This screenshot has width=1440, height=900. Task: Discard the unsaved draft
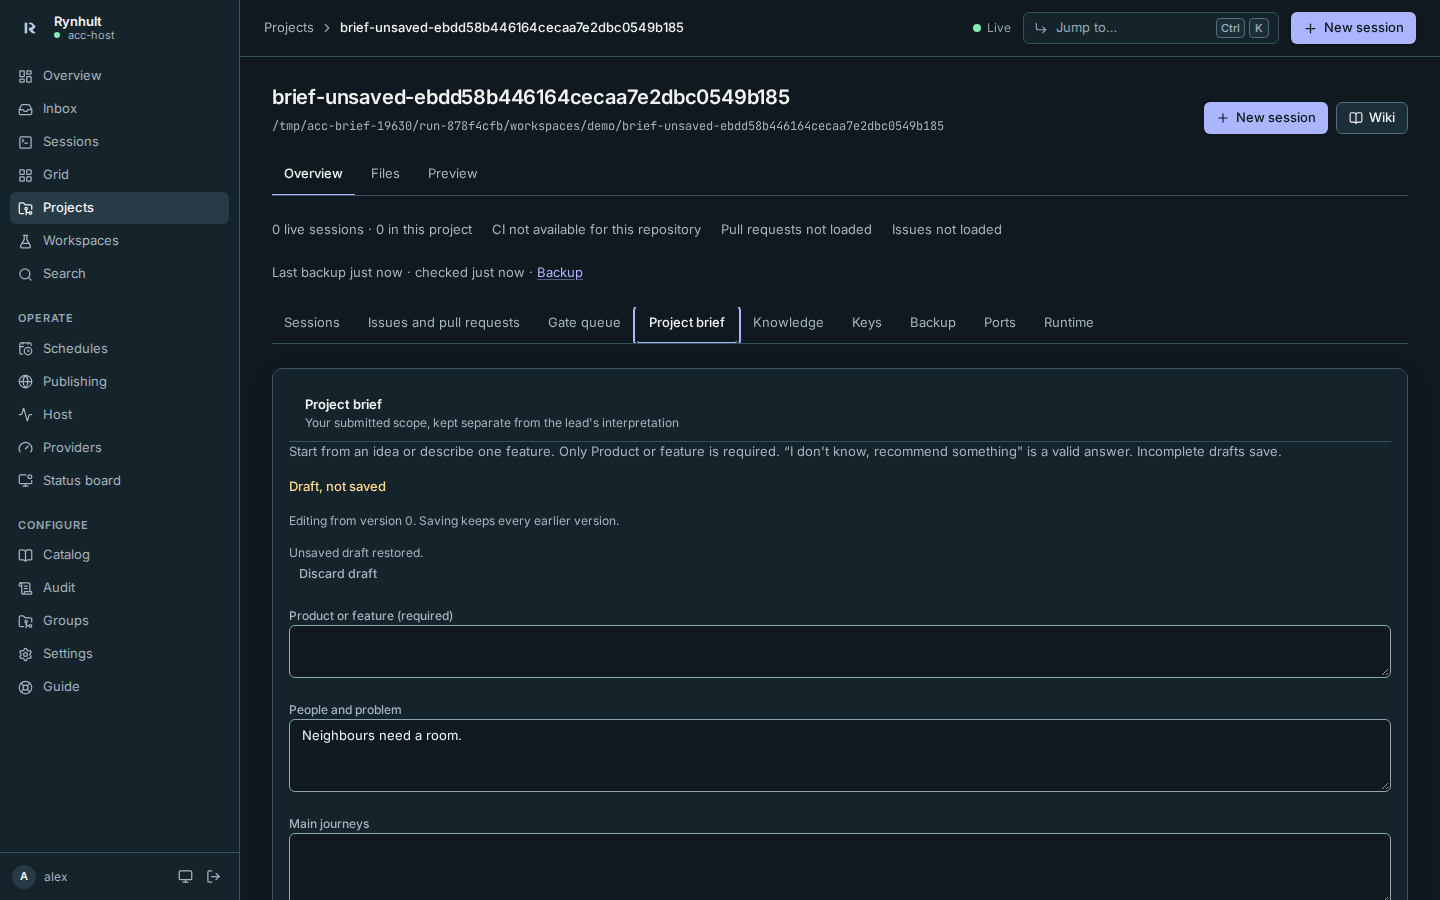pos(338,574)
